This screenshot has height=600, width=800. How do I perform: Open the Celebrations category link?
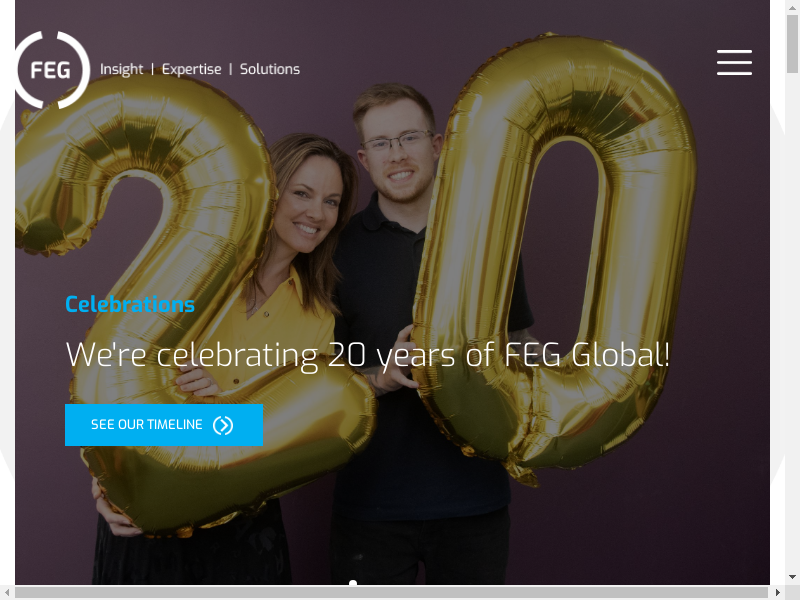(x=130, y=305)
